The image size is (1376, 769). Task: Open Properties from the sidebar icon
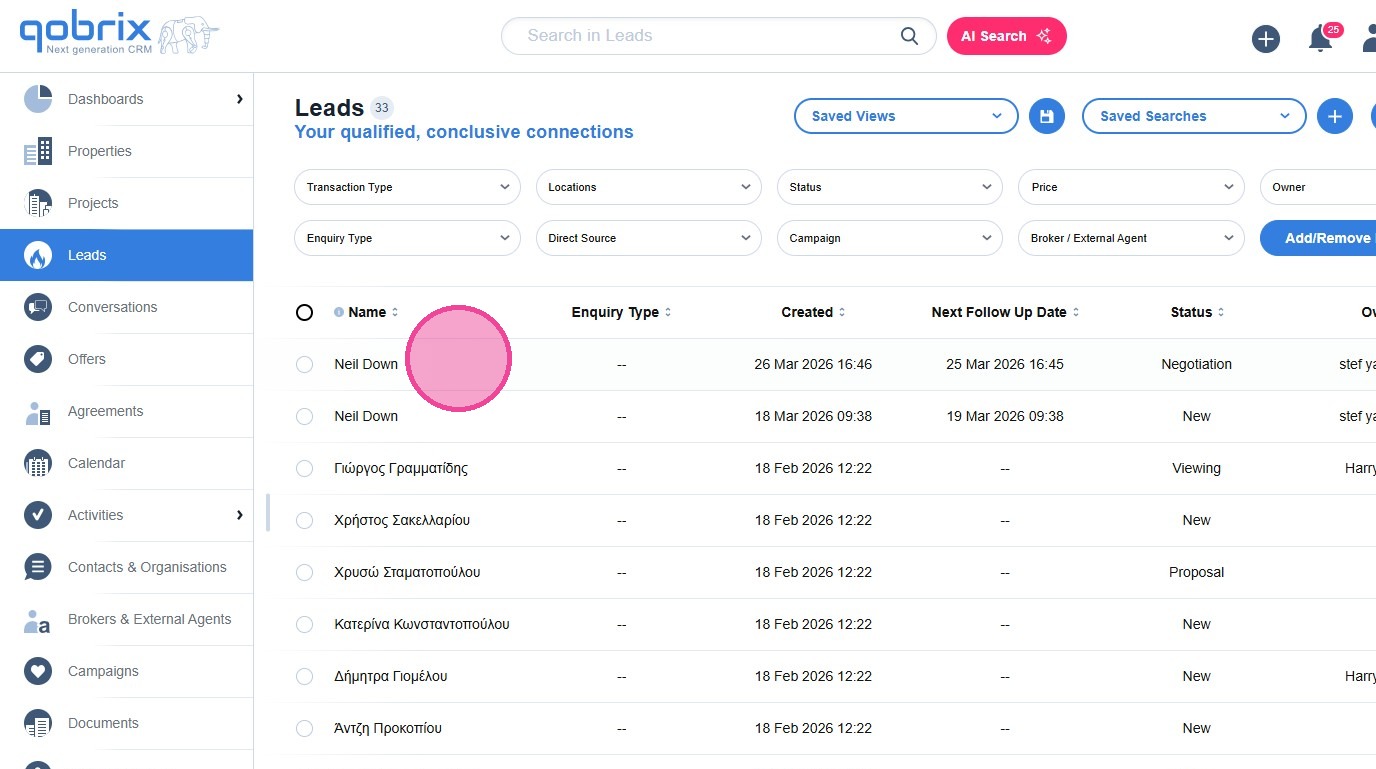(x=38, y=152)
